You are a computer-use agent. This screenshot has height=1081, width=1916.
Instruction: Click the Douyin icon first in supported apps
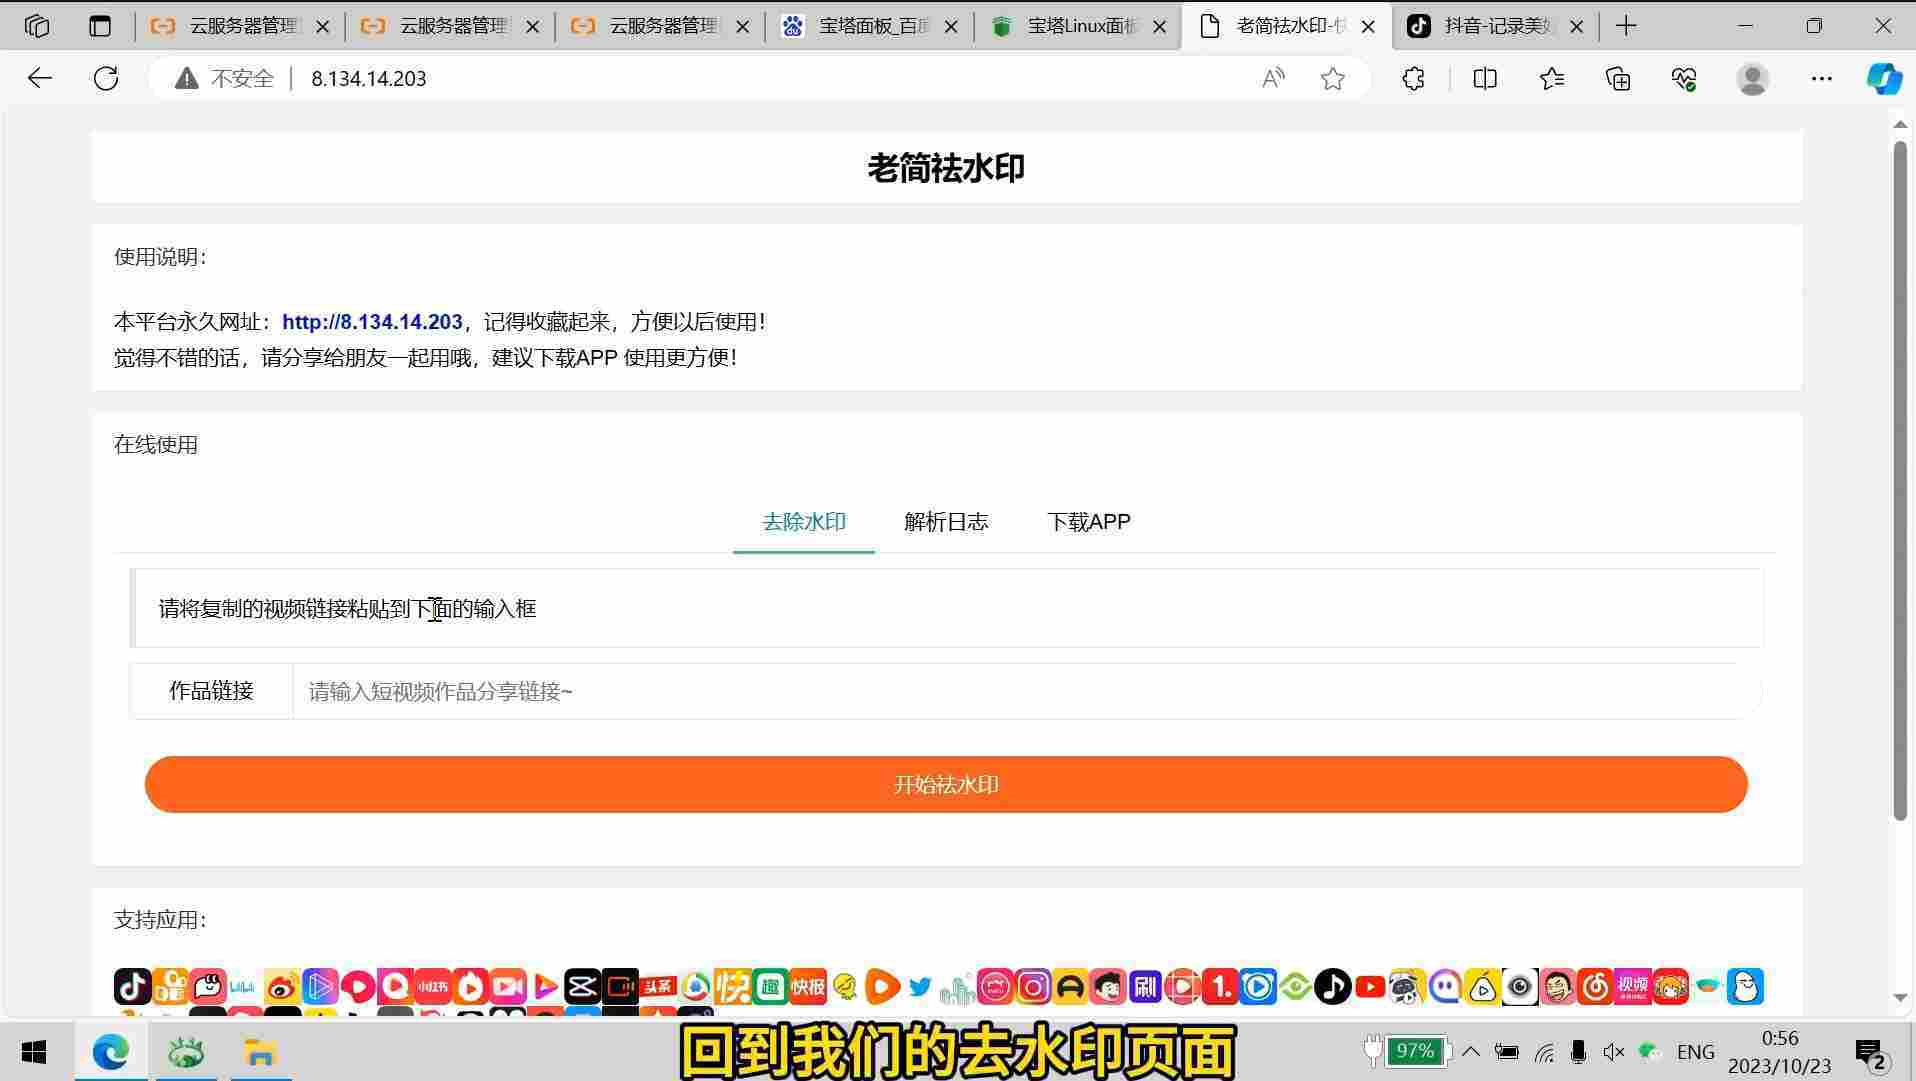tap(132, 987)
